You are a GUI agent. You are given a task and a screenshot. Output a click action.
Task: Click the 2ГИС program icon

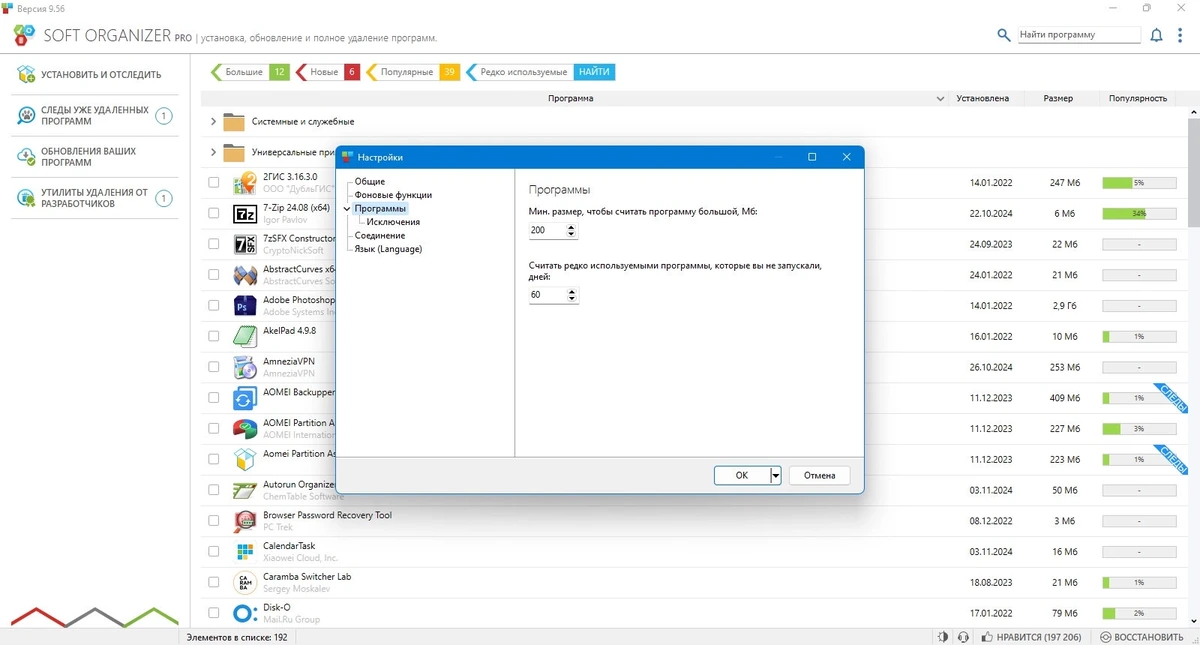coord(245,184)
